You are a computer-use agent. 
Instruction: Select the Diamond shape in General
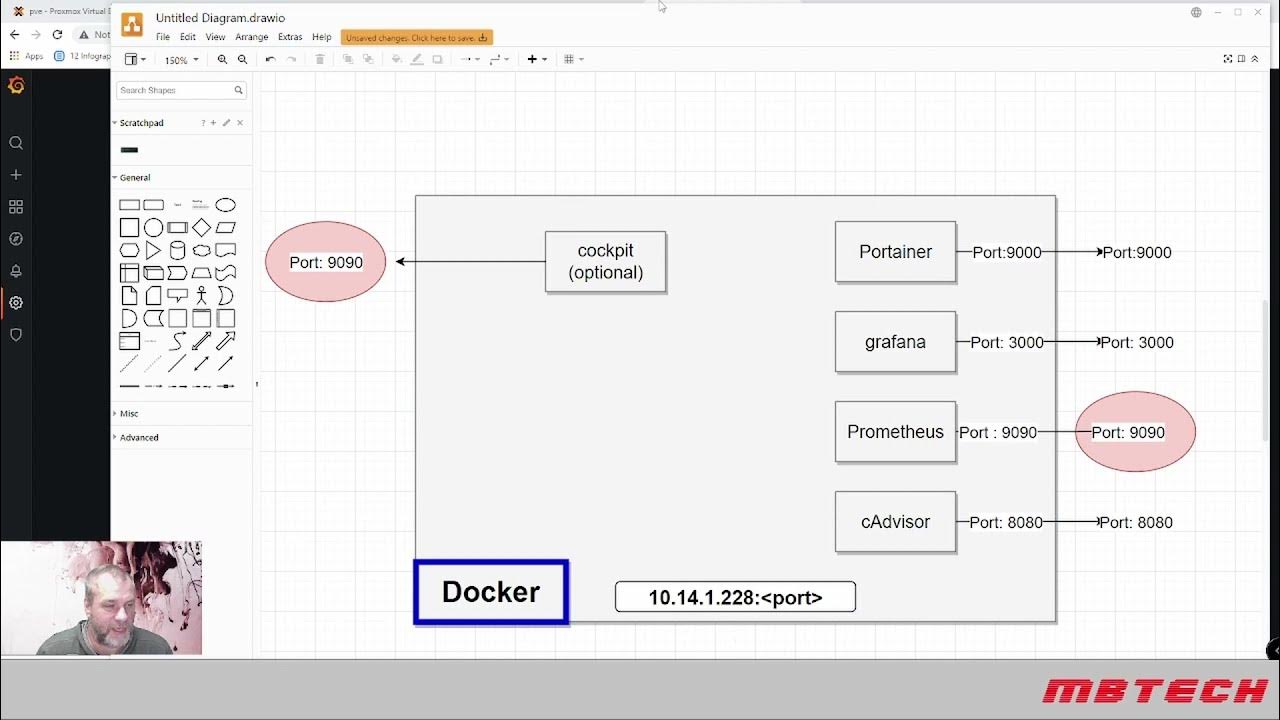pyautogui.click(x=202, y=227)
